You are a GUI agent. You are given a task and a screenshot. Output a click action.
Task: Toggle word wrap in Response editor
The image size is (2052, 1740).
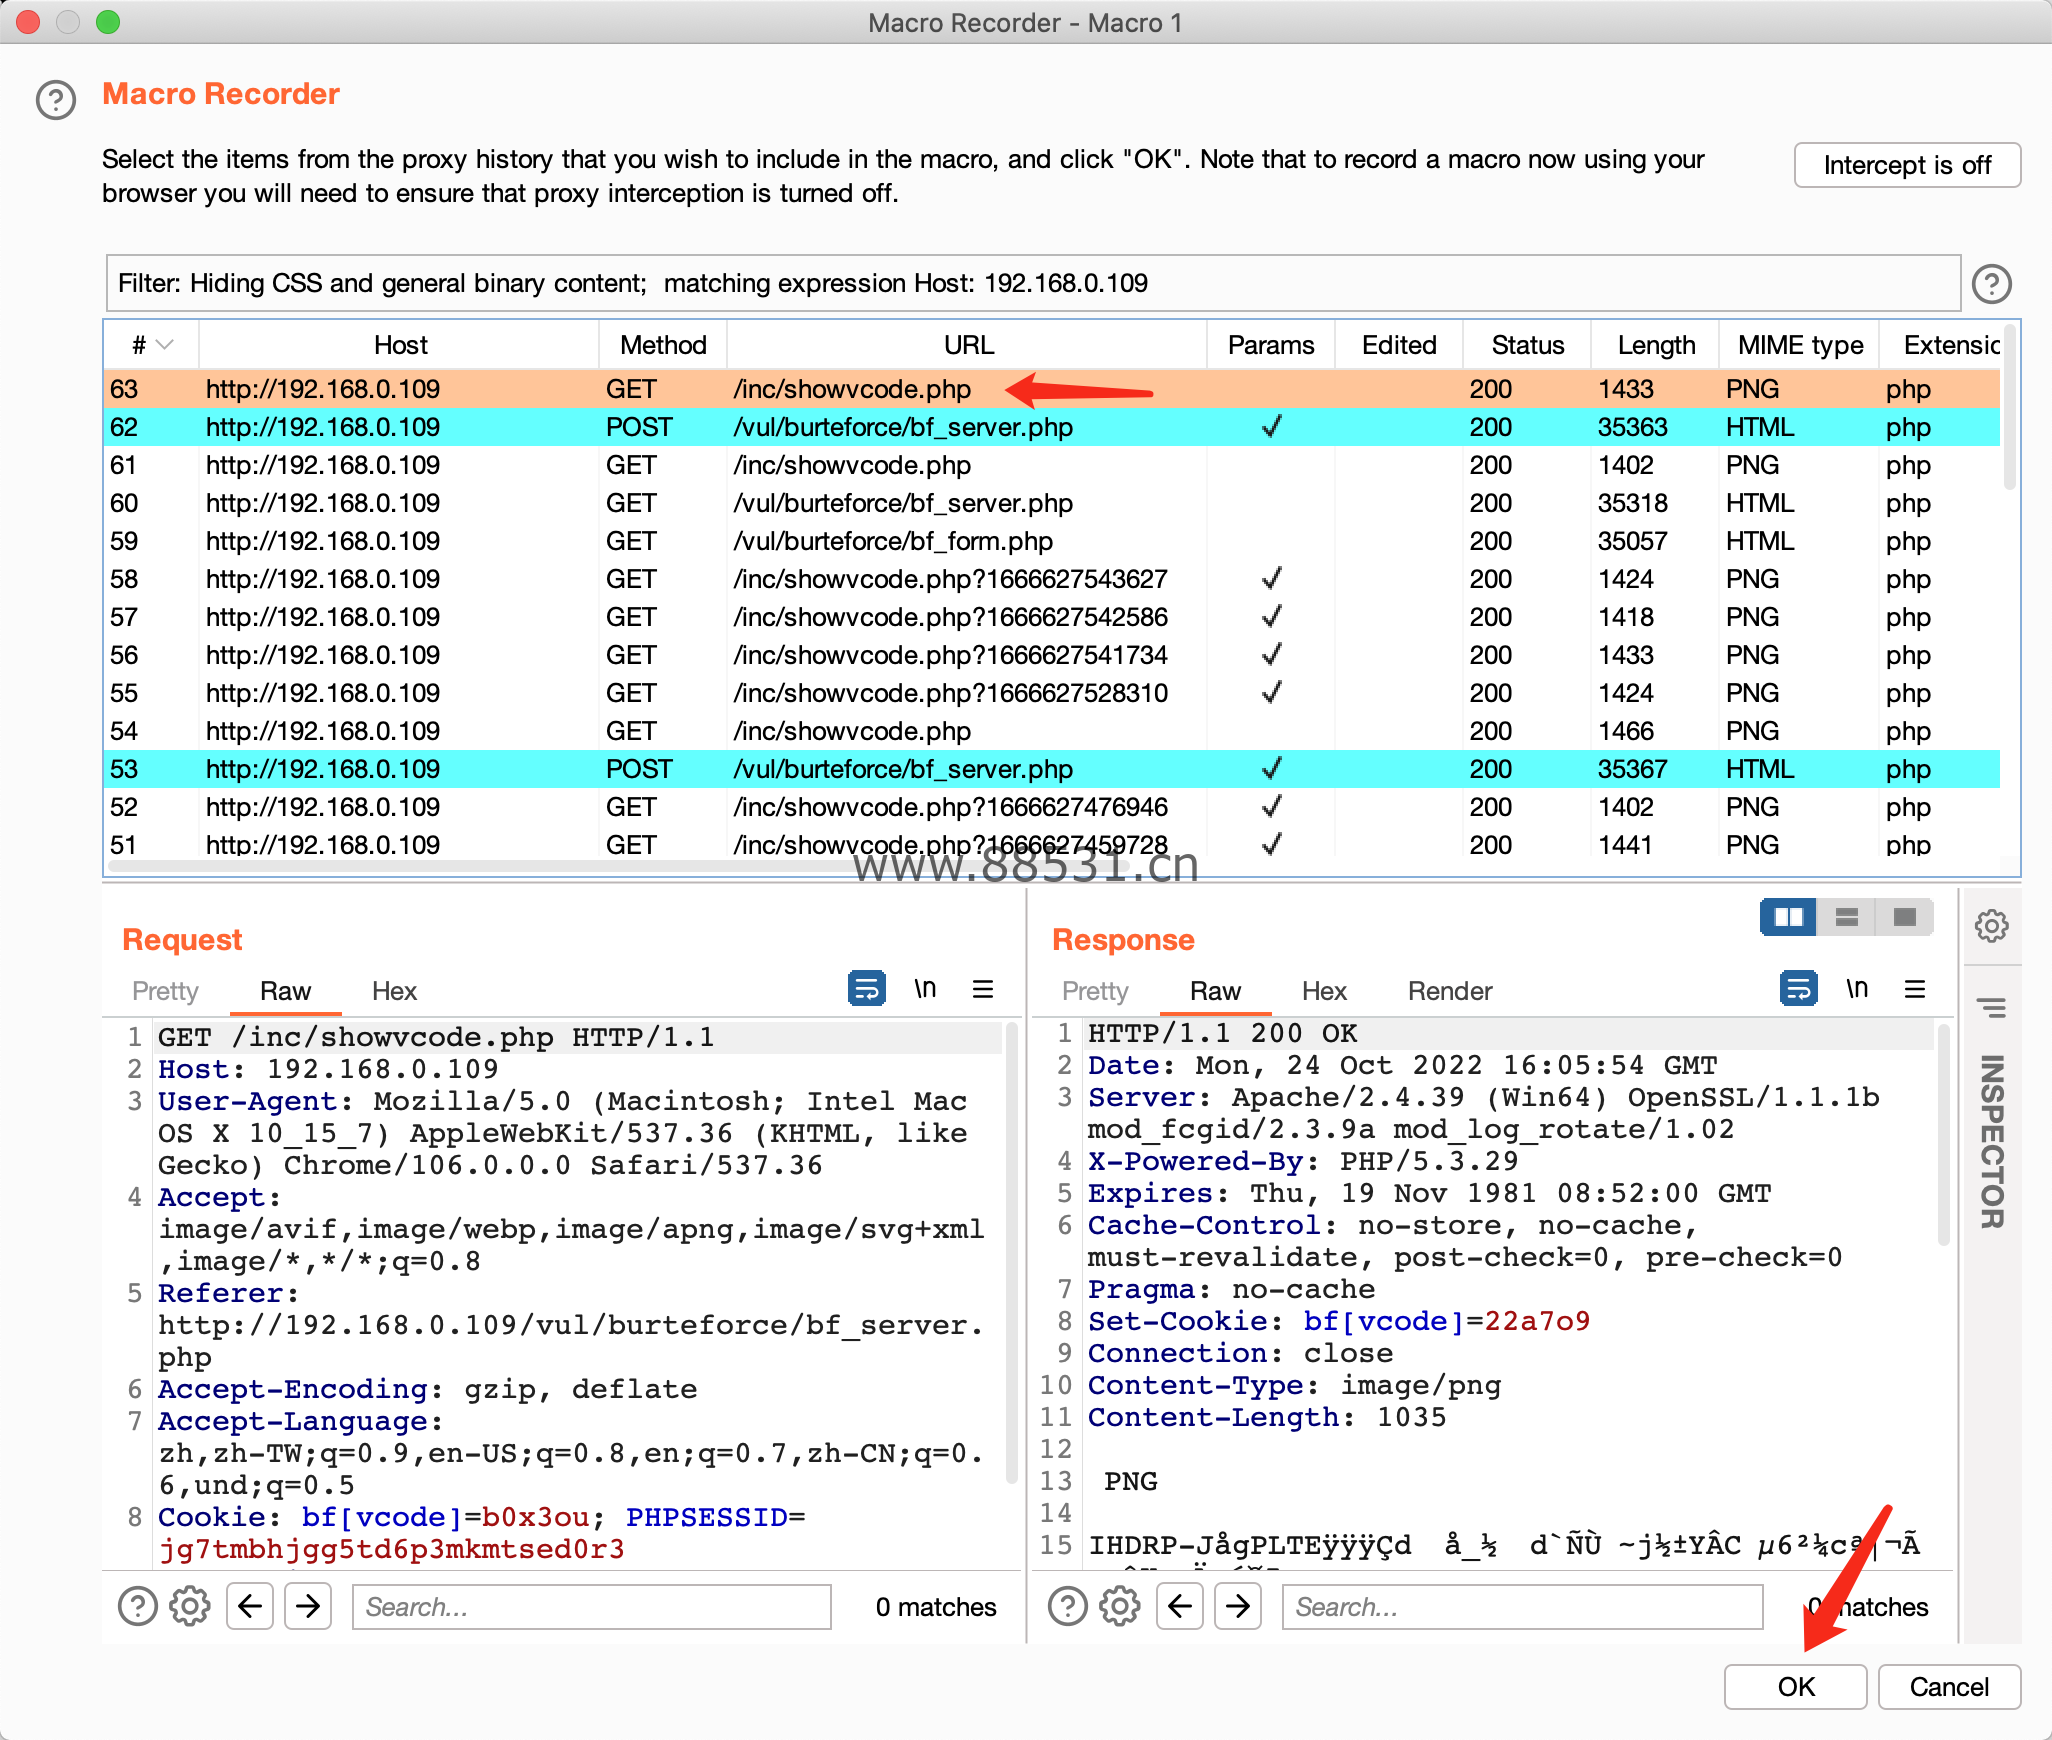[x=1798, y=989]
